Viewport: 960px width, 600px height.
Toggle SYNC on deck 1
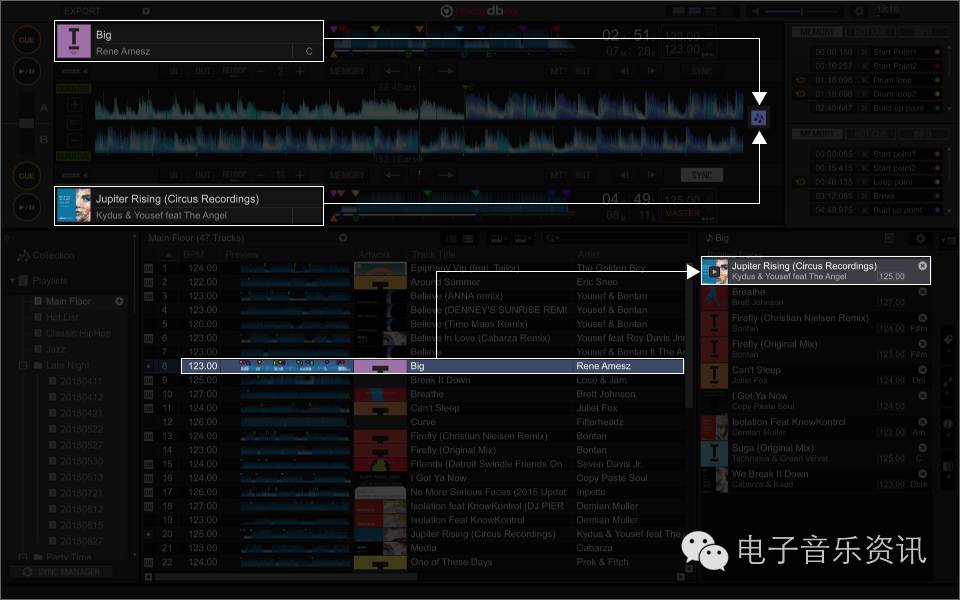click(x=702, y=71)
